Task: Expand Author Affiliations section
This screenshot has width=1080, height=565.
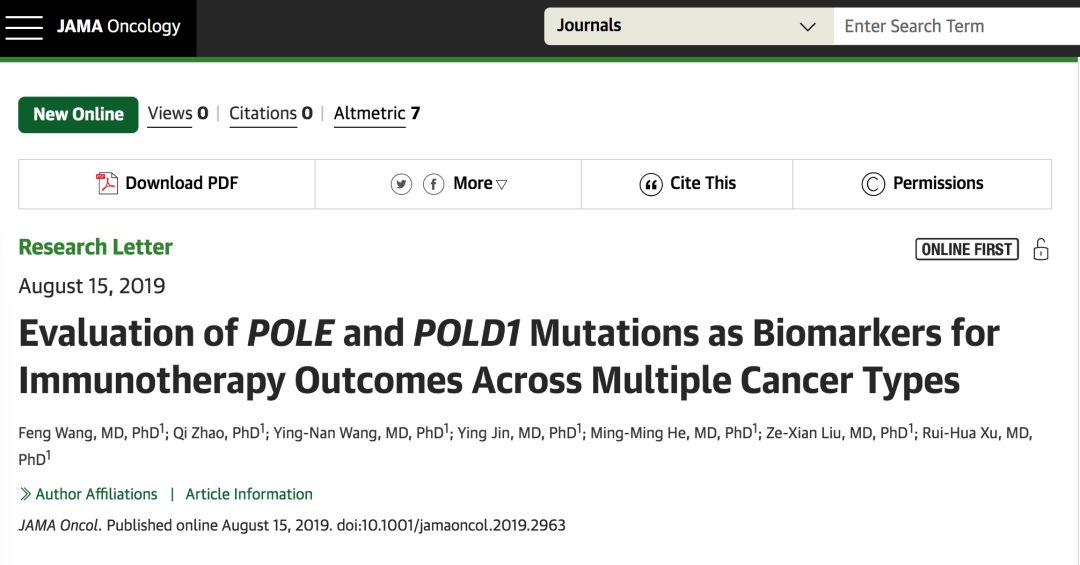Action: click(x=96, y=494)
